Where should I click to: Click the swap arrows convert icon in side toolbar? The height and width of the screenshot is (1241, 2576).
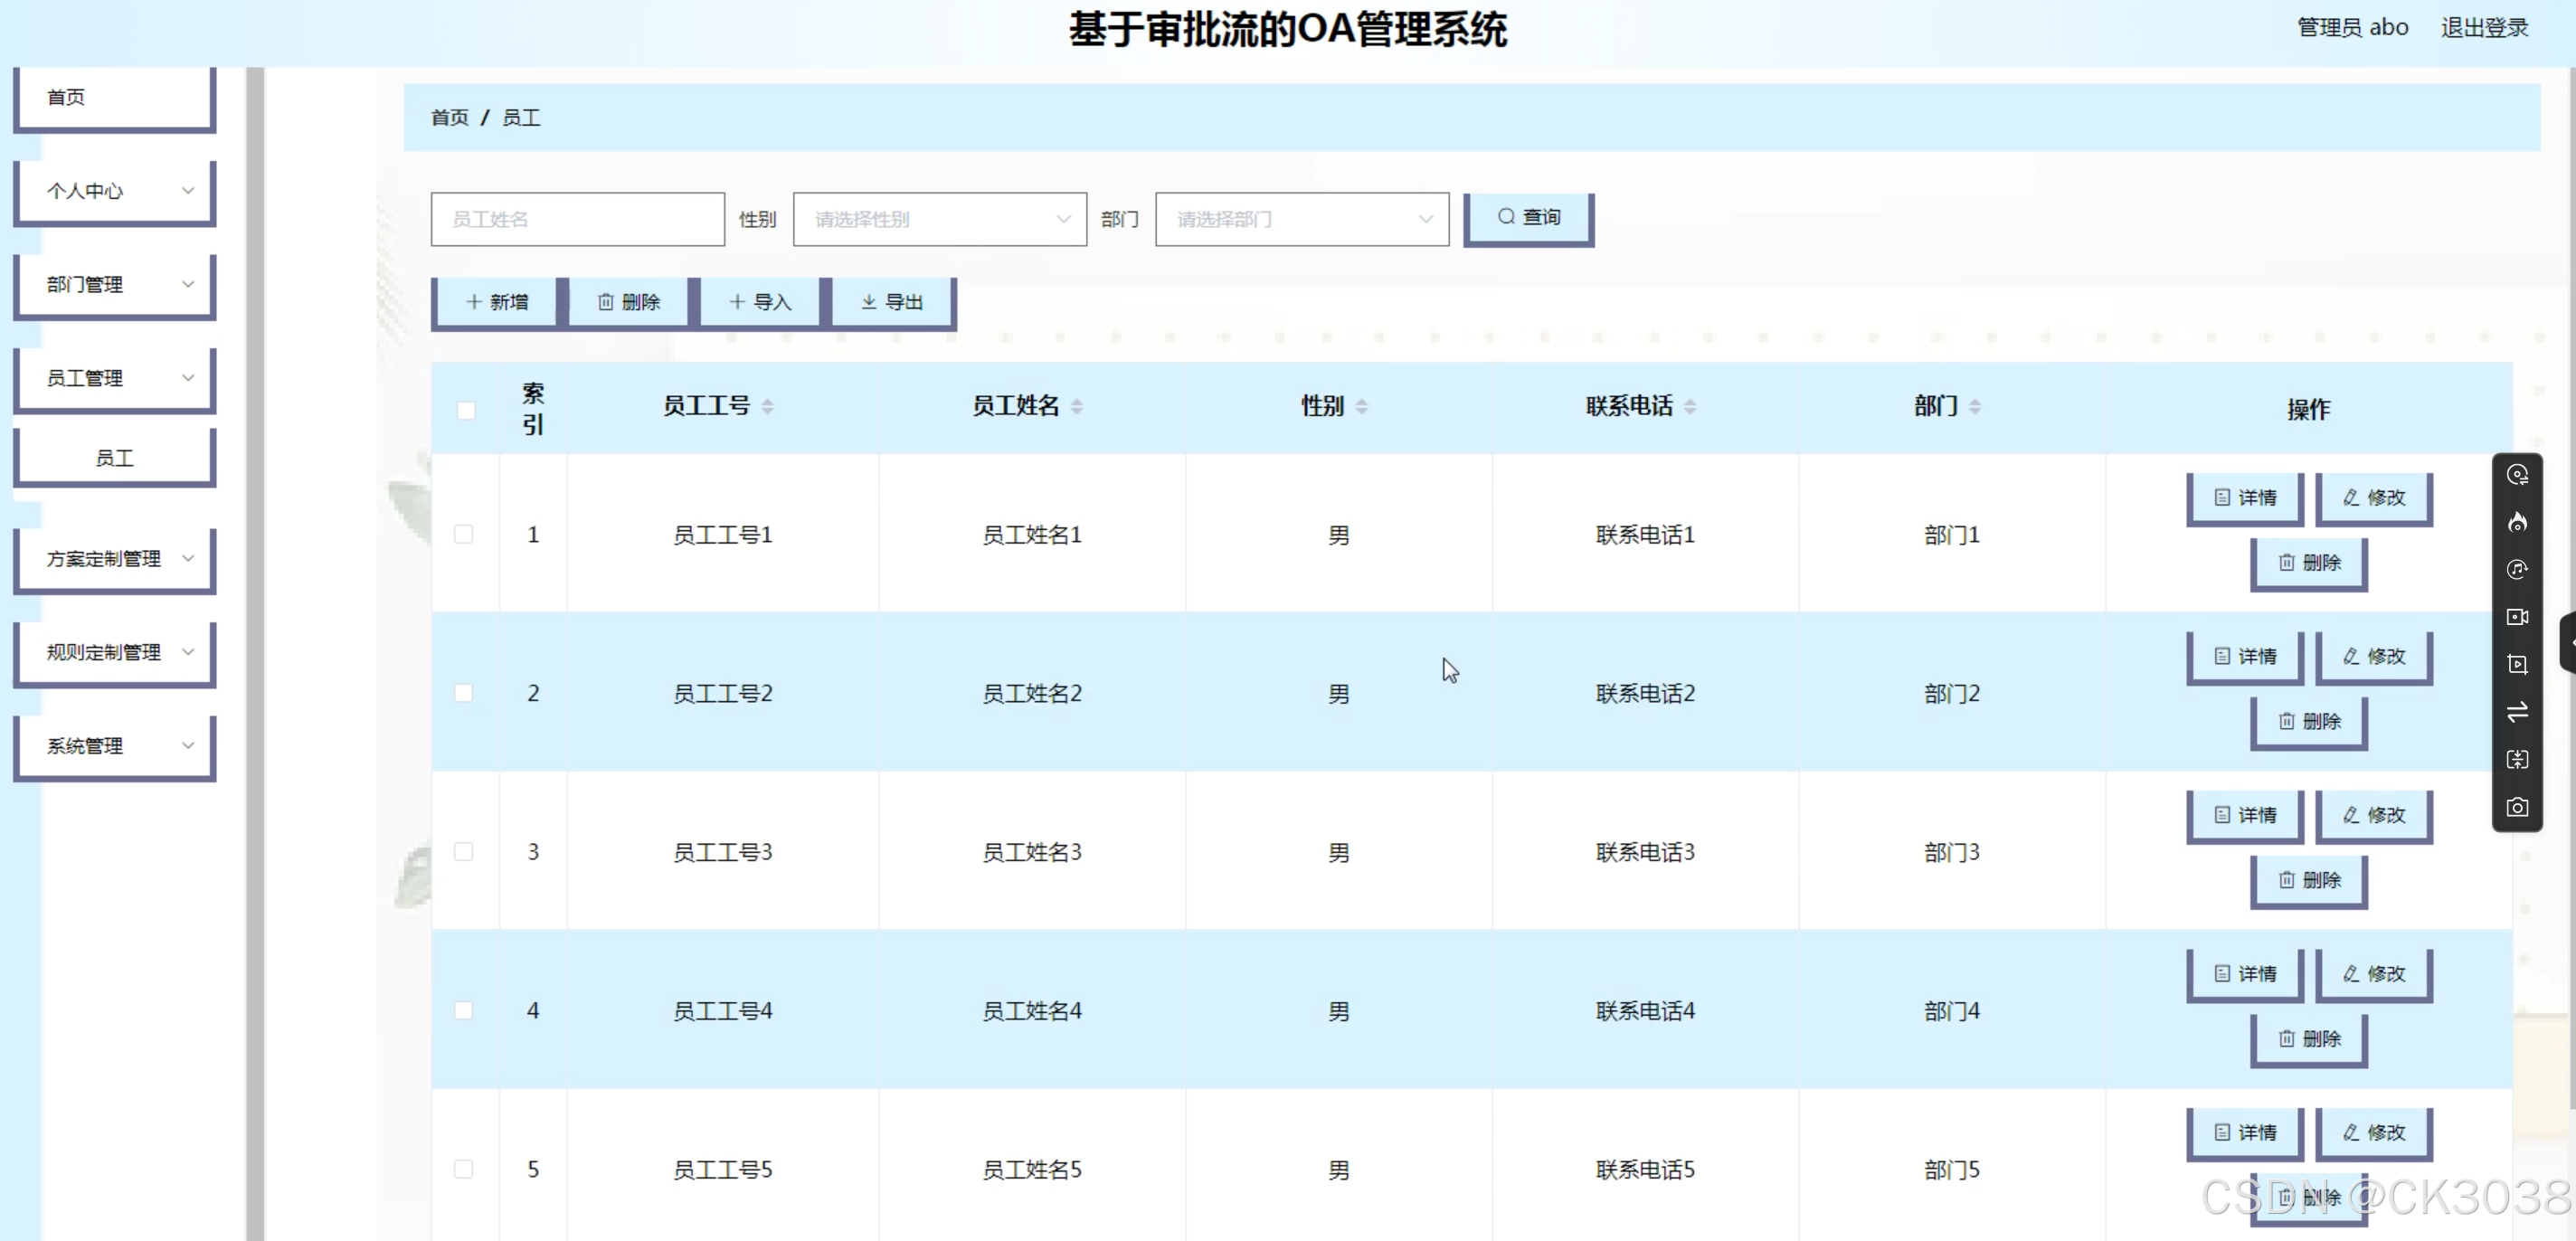click(2518, 711)
